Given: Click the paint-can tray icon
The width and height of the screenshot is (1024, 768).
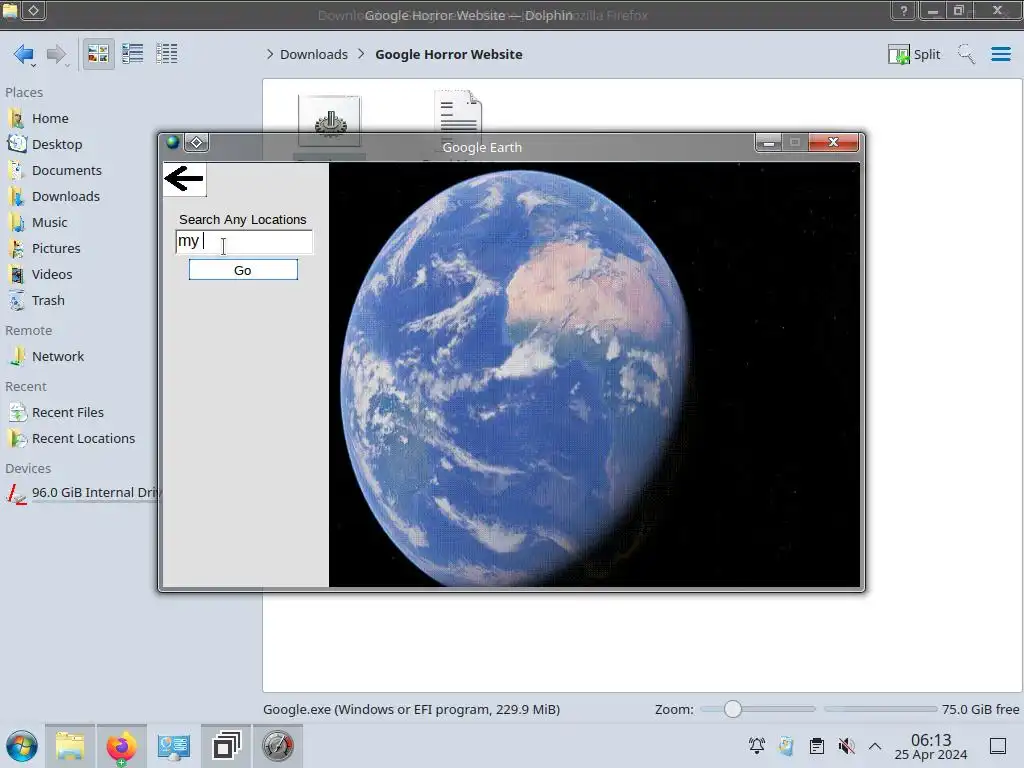Looking at the screenshot, I should coord(786,746).
